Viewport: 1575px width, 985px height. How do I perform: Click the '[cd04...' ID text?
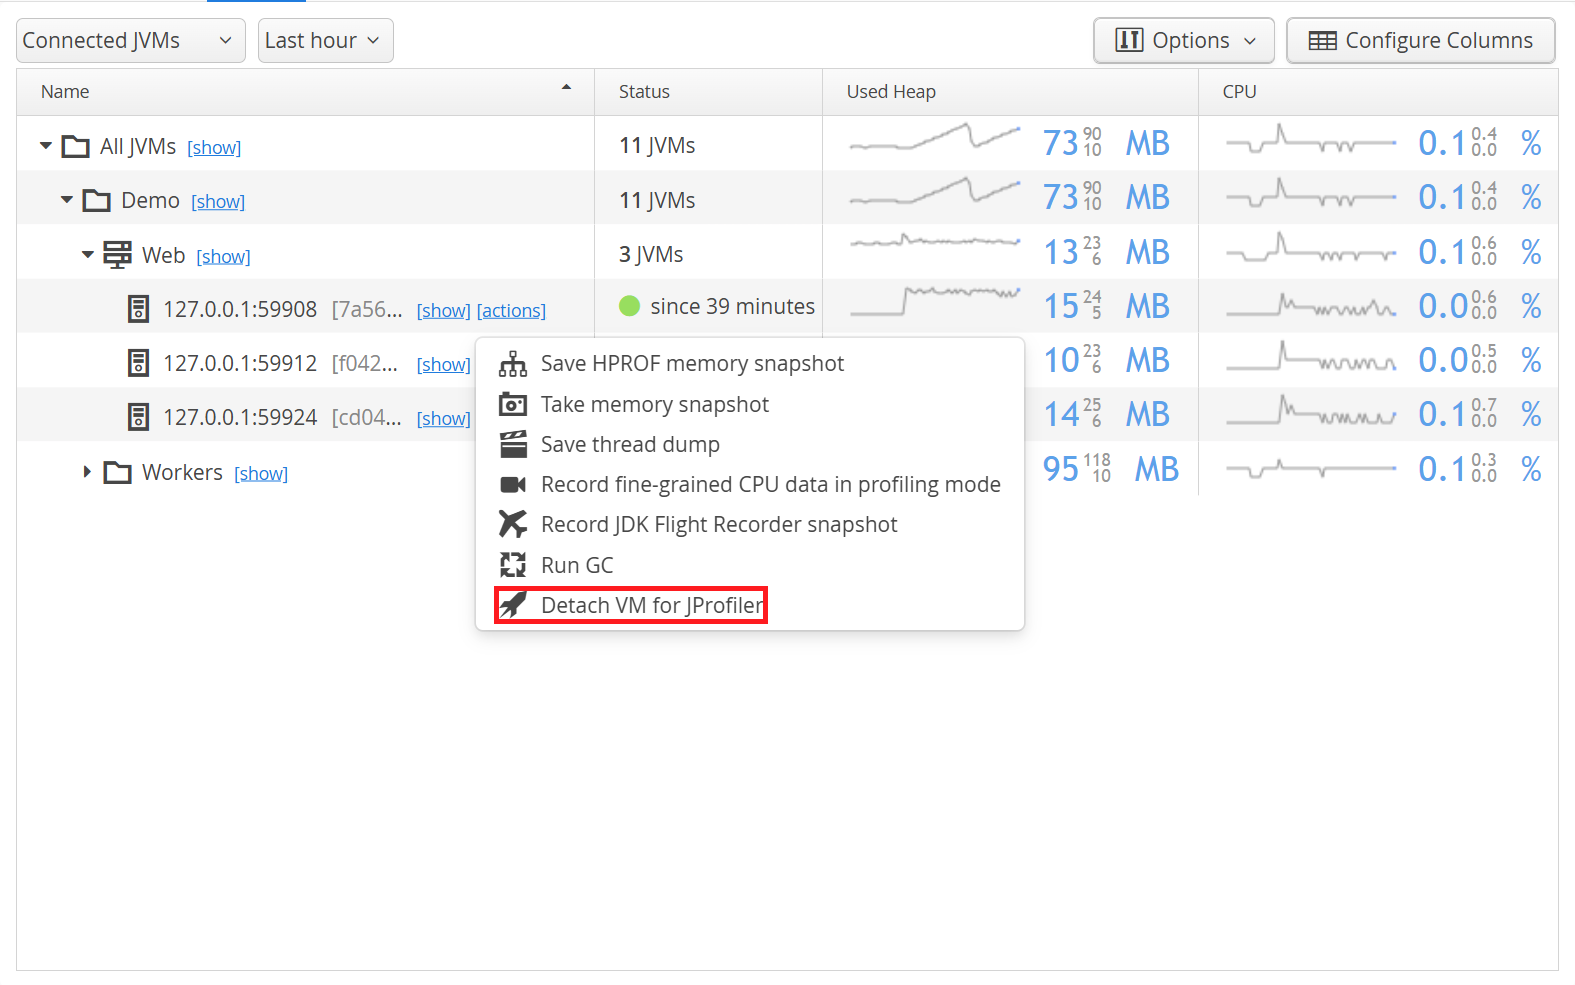(367, 418)
